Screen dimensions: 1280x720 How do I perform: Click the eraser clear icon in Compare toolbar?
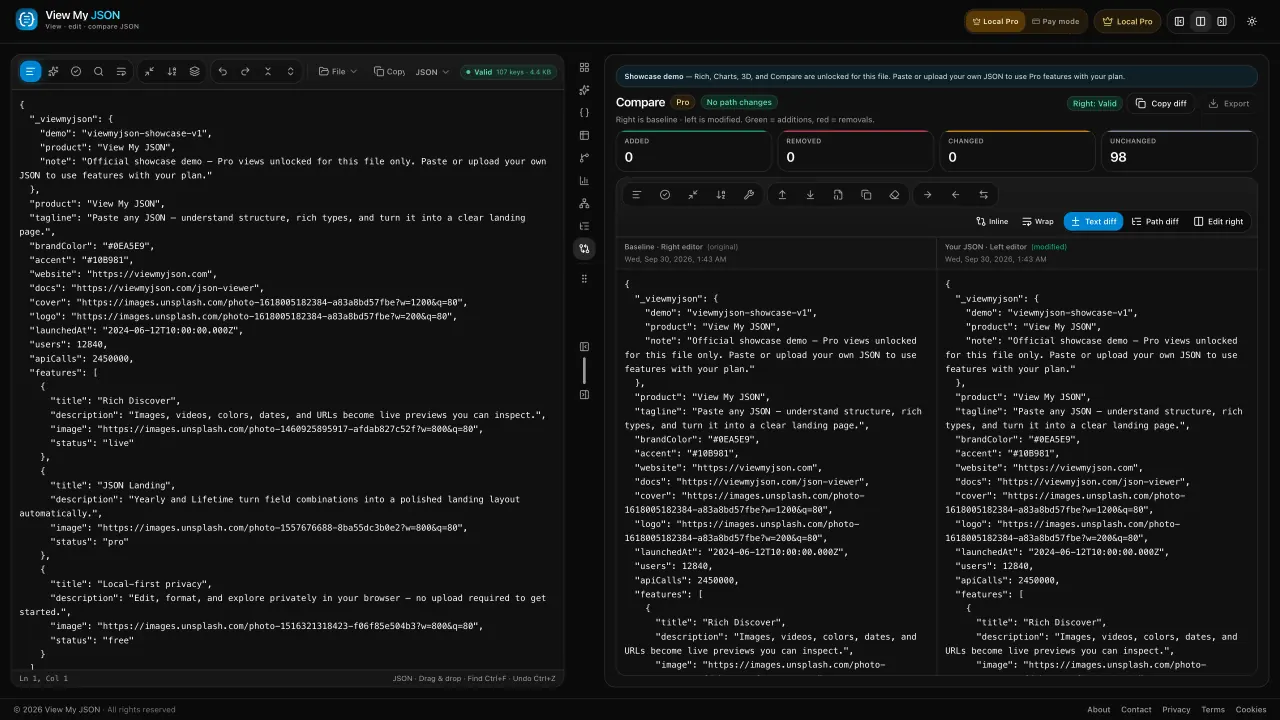894,195
